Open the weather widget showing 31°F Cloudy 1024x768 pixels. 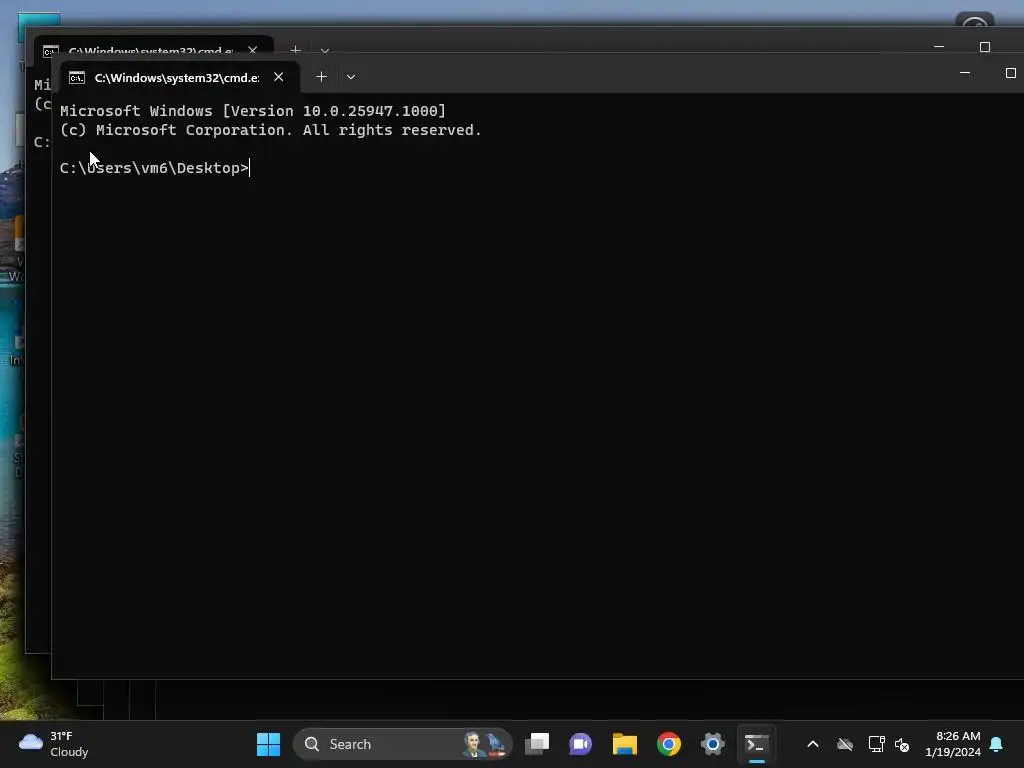54,744
